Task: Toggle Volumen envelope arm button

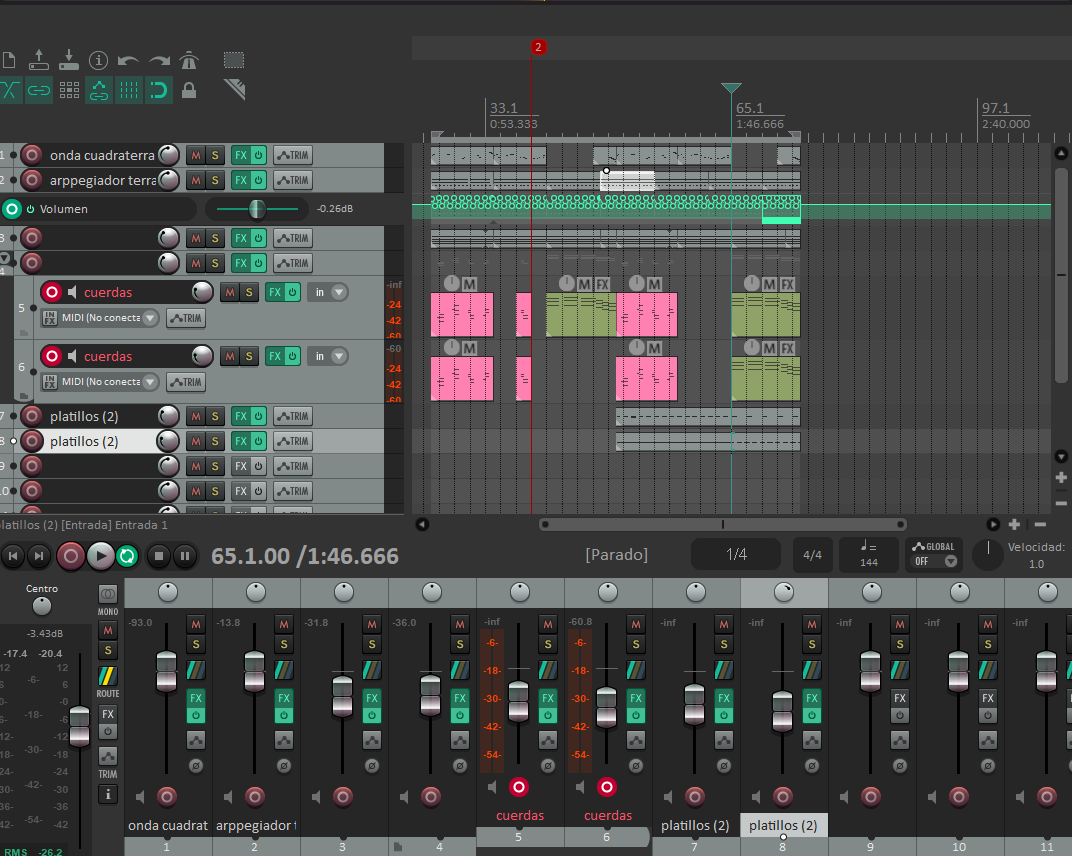Action: point(12,209)
